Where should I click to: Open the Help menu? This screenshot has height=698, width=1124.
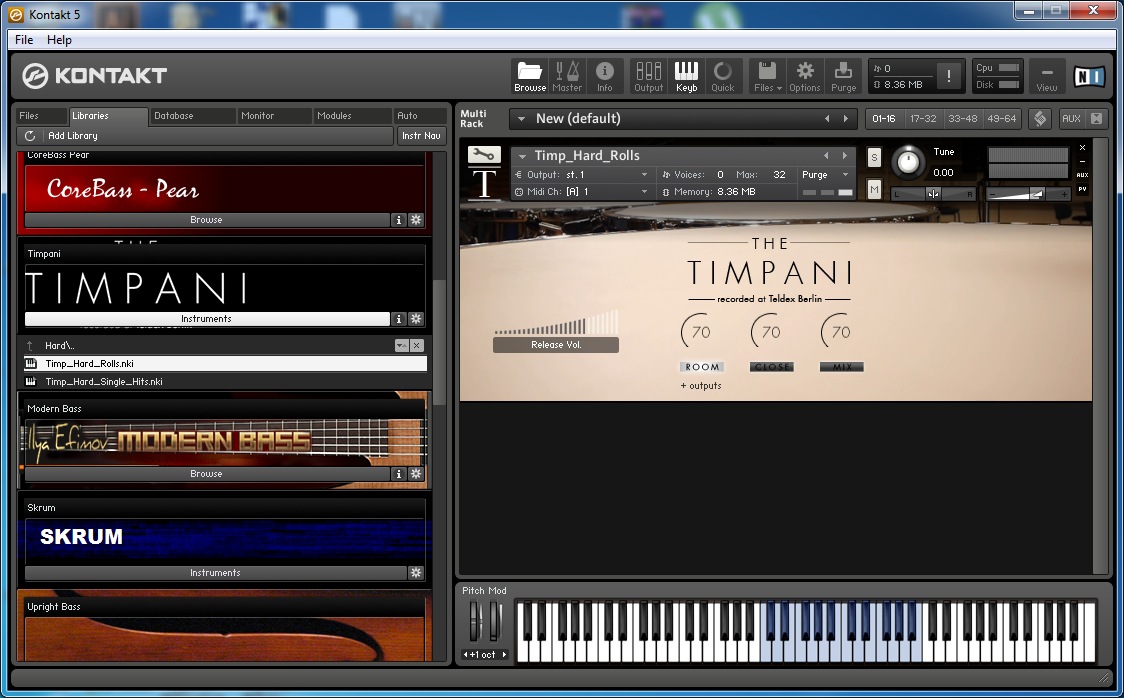(x=59, y=40)
